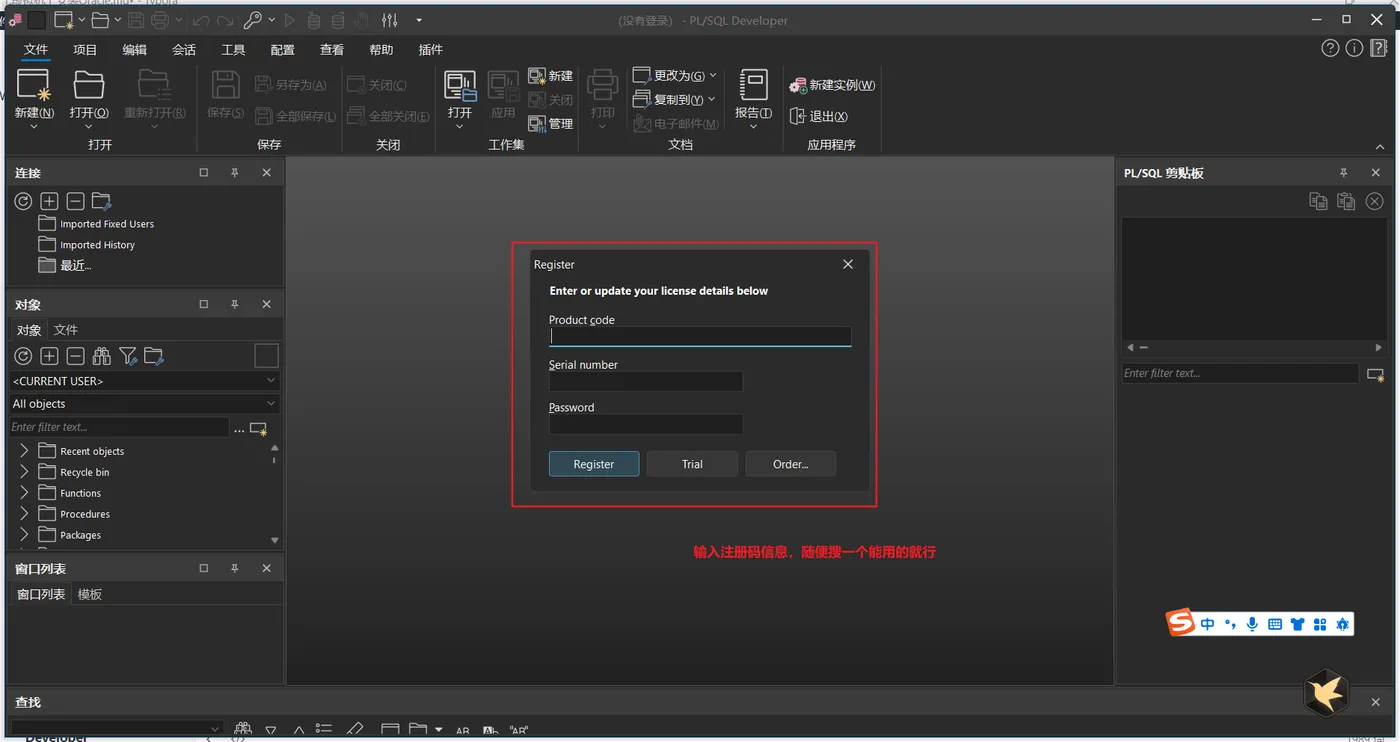Remove connection with minus icon in 连接
The height and width of the screenshot is (742, 1400).
click(75, 201)
